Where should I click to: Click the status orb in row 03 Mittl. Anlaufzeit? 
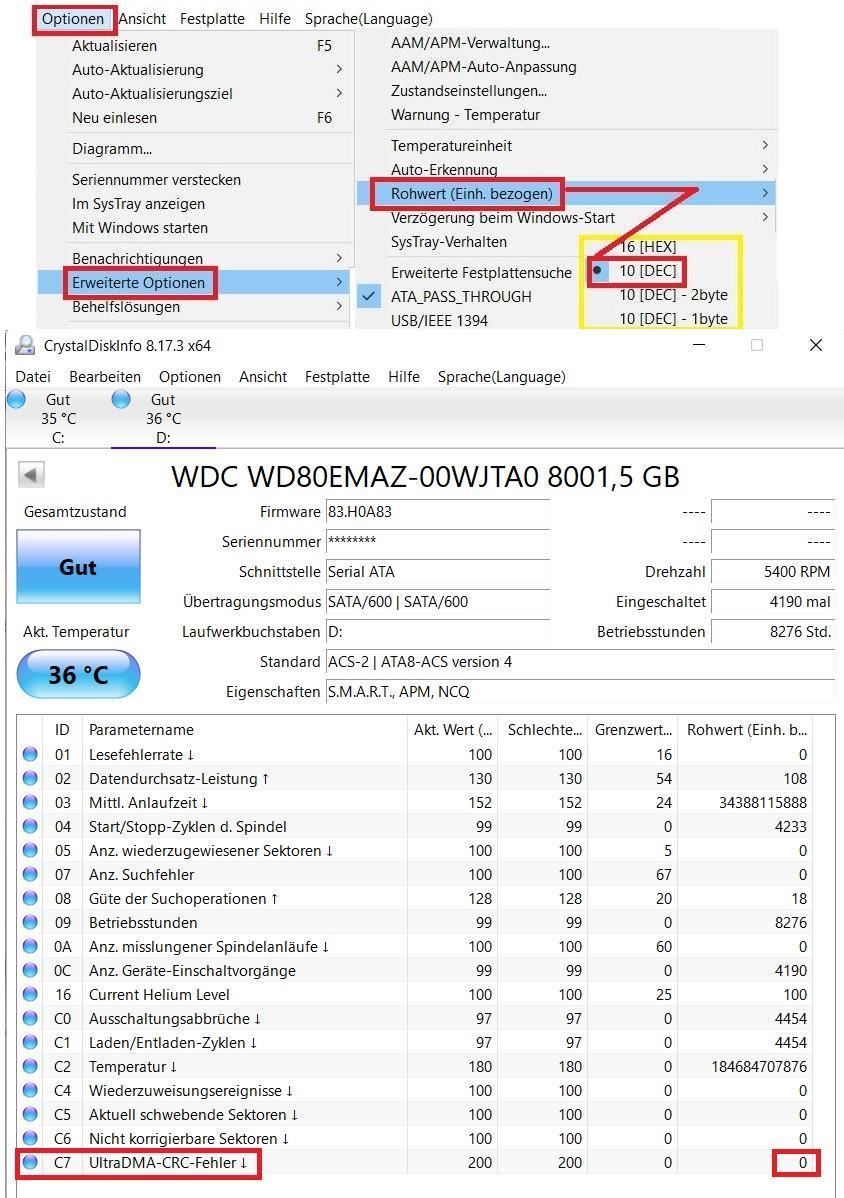coord(30,802)
